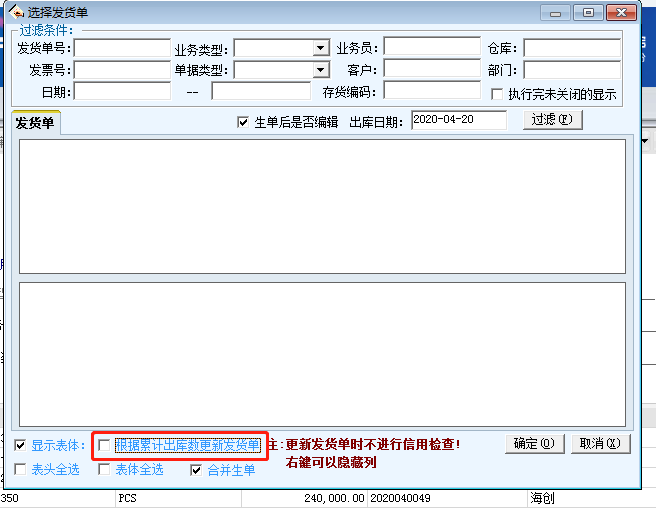Screen dimensions: 656x508
Task: Click the 过滤(F) button
Action: pyautogui.click(x=552, y=120)
